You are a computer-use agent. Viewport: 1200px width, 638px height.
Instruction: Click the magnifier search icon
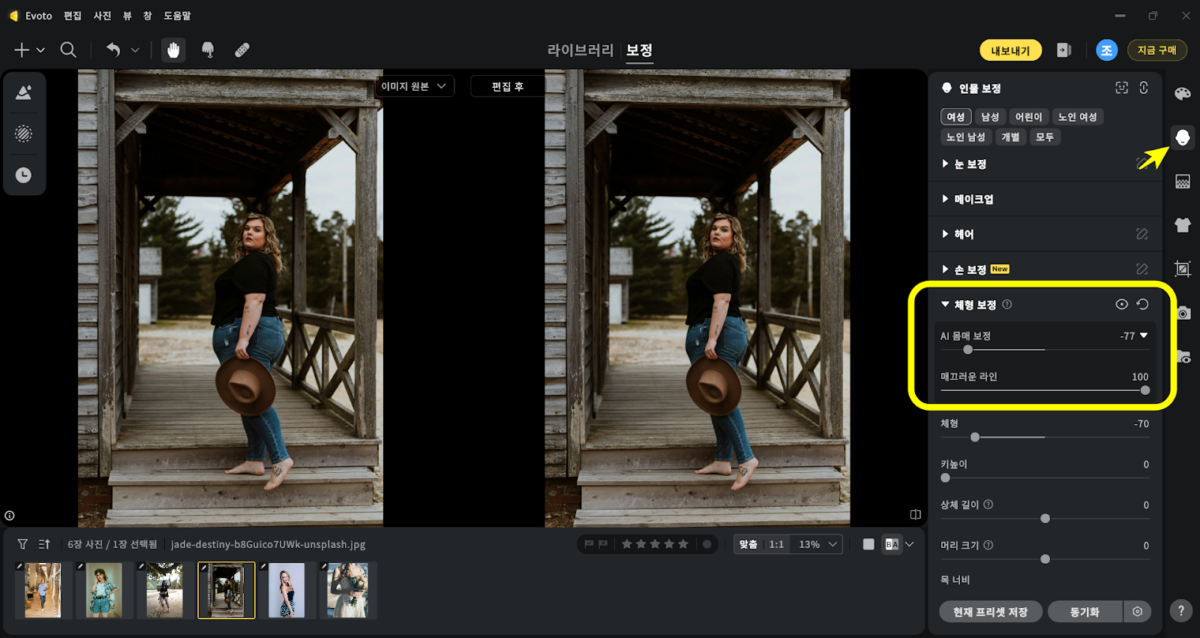pos(68,50)
